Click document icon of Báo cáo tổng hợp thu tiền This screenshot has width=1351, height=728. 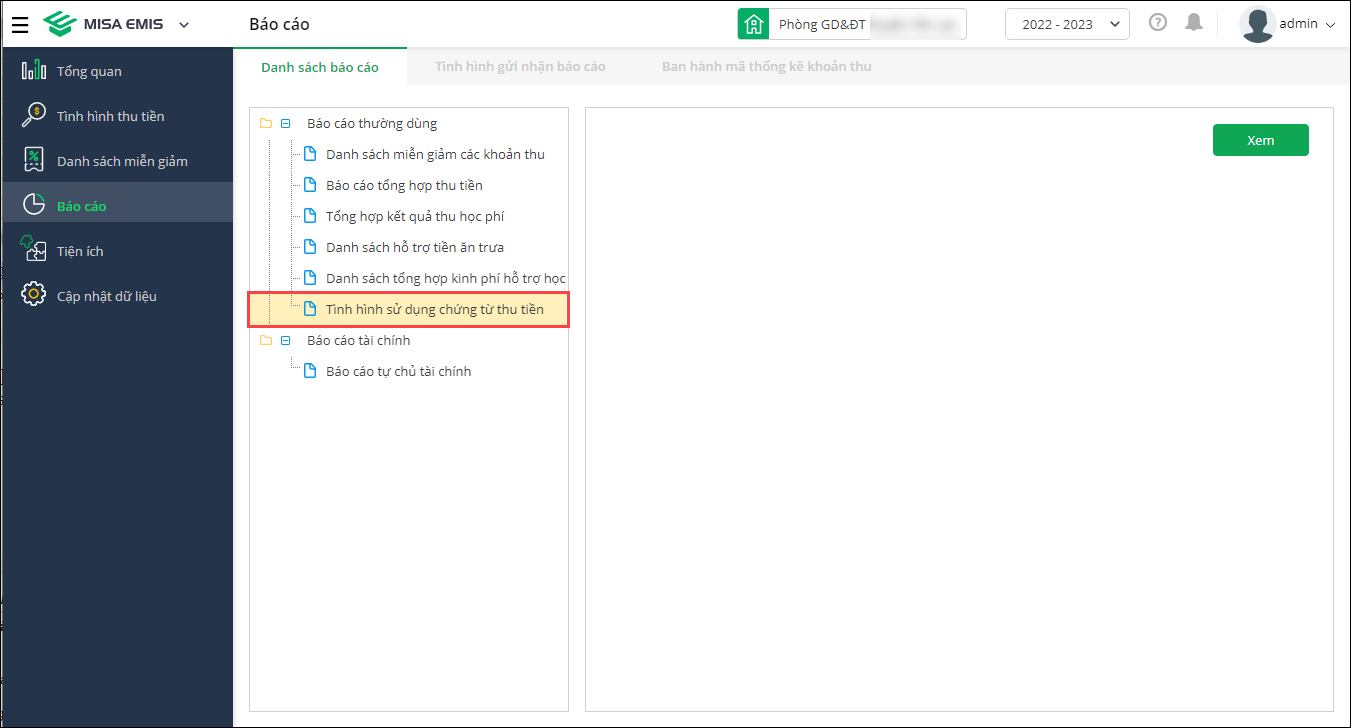(309, 185)
